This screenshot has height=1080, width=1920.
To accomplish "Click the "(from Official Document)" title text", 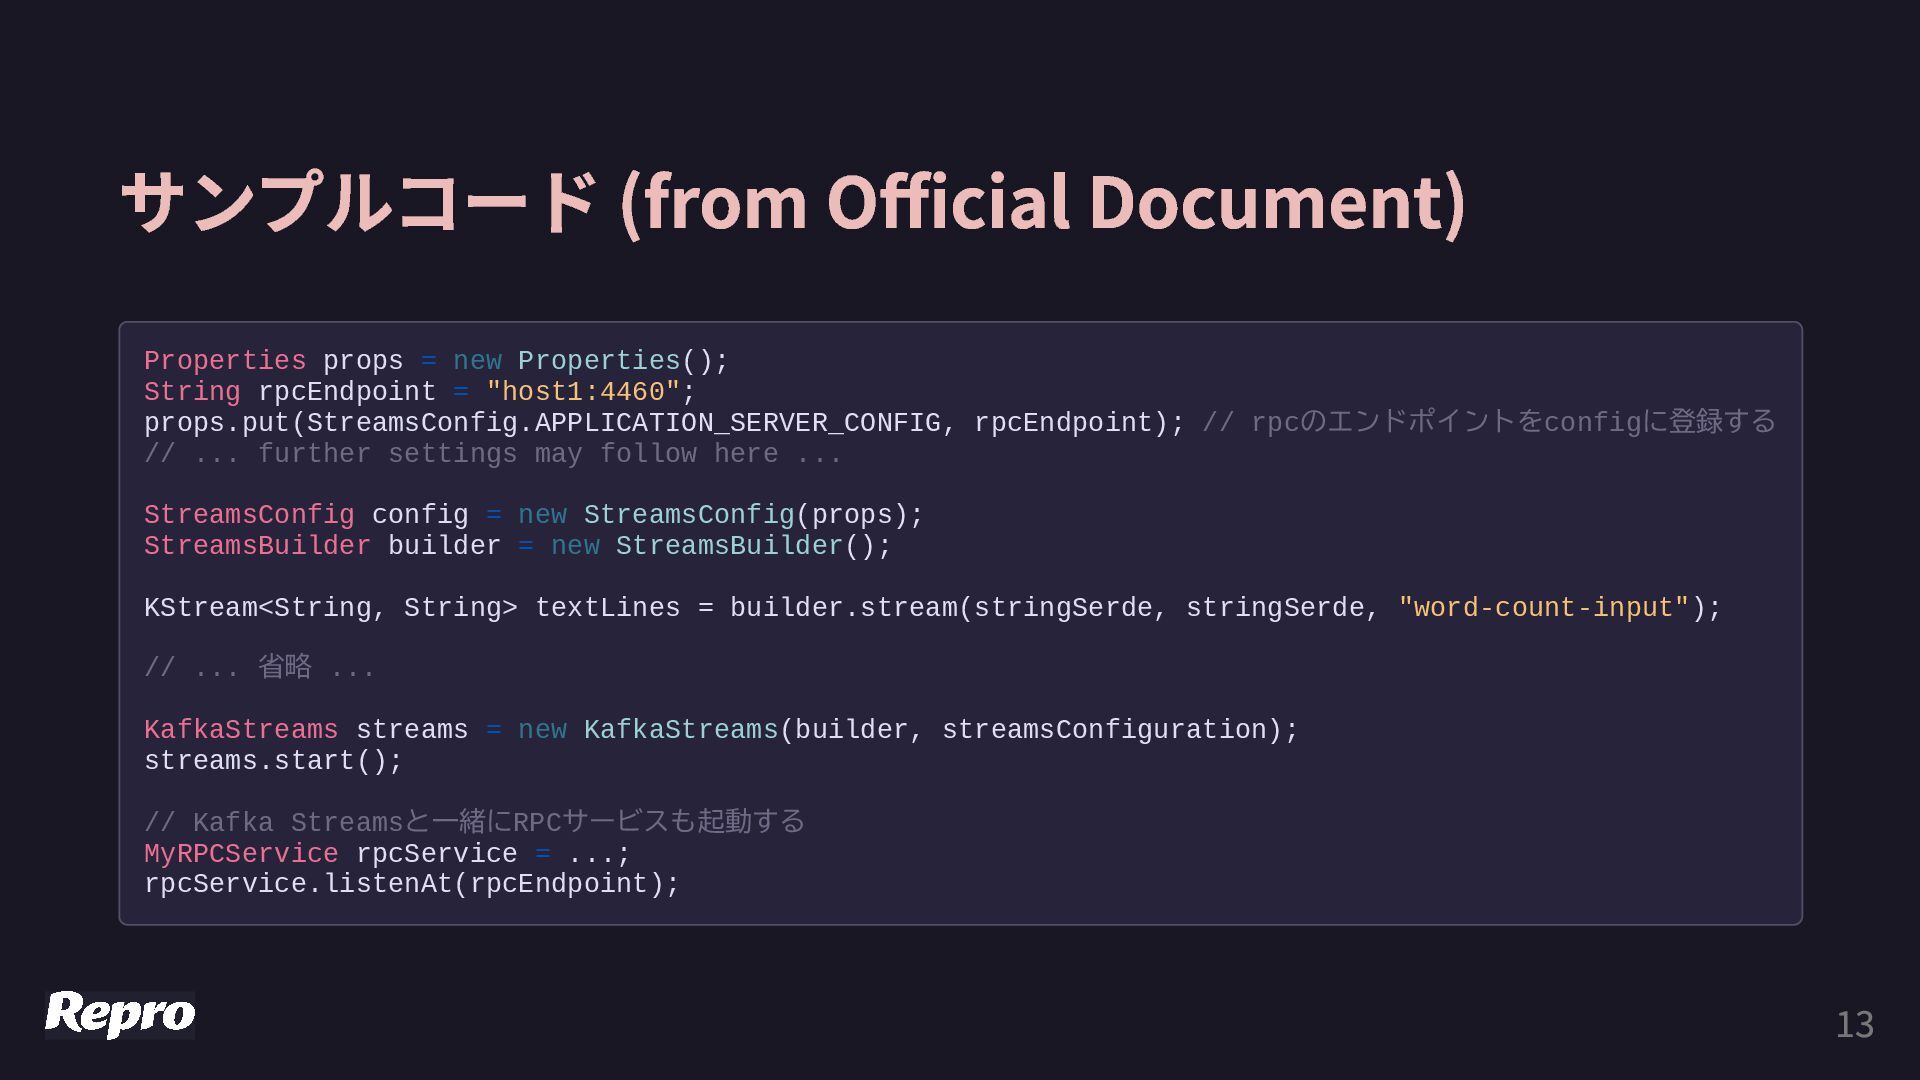I will click(1042, 202).
